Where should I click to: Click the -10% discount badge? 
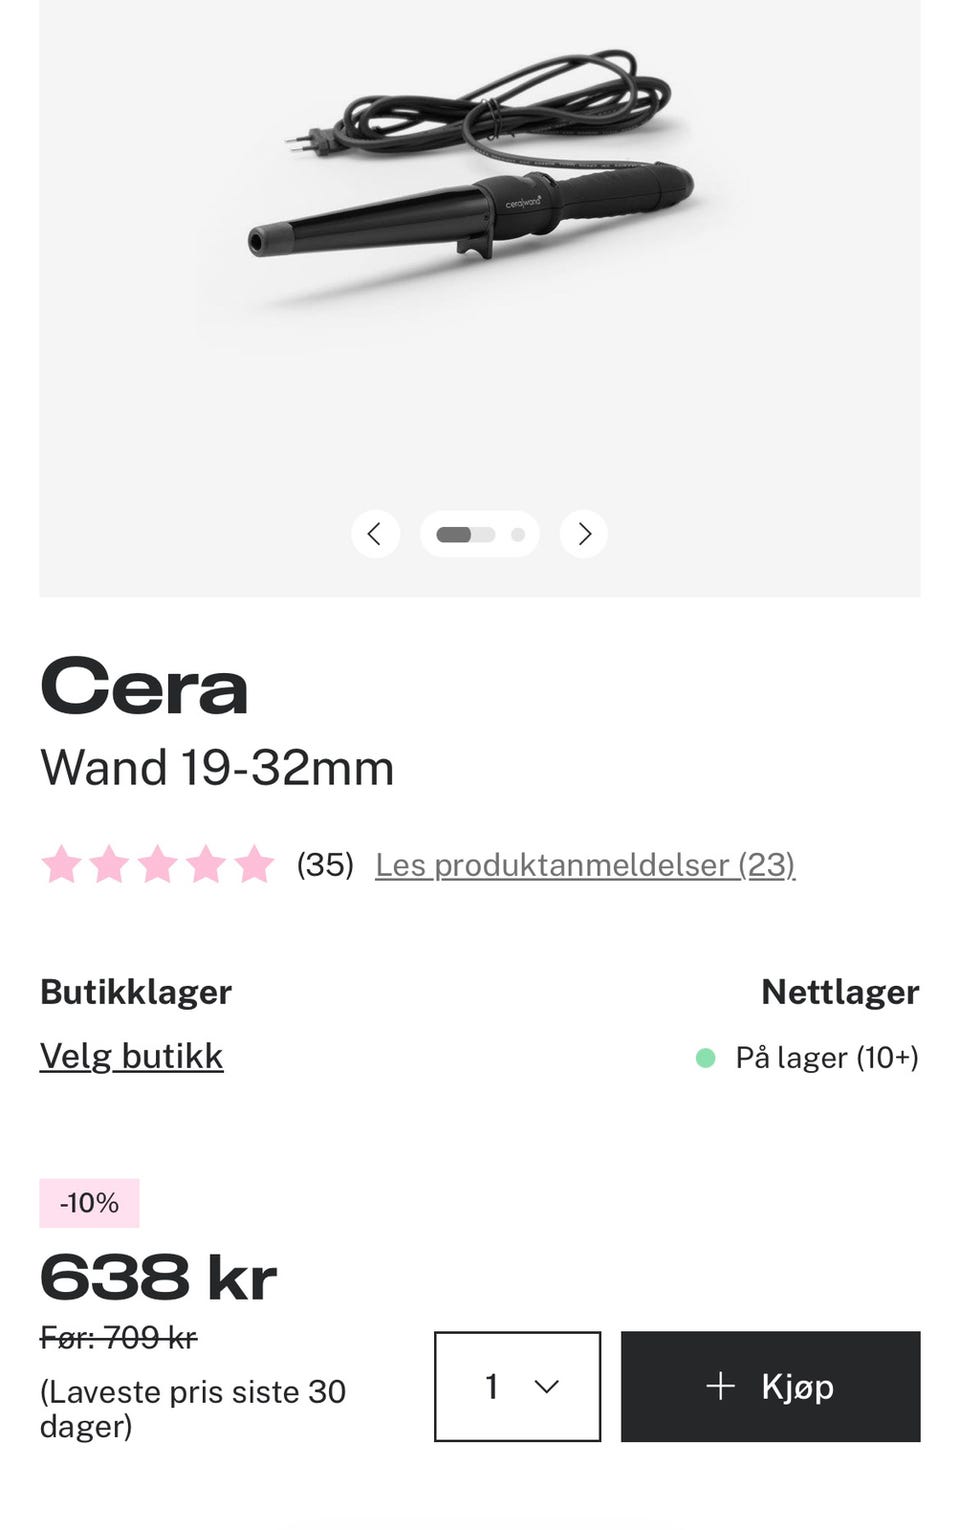[x=89, y=1203]
